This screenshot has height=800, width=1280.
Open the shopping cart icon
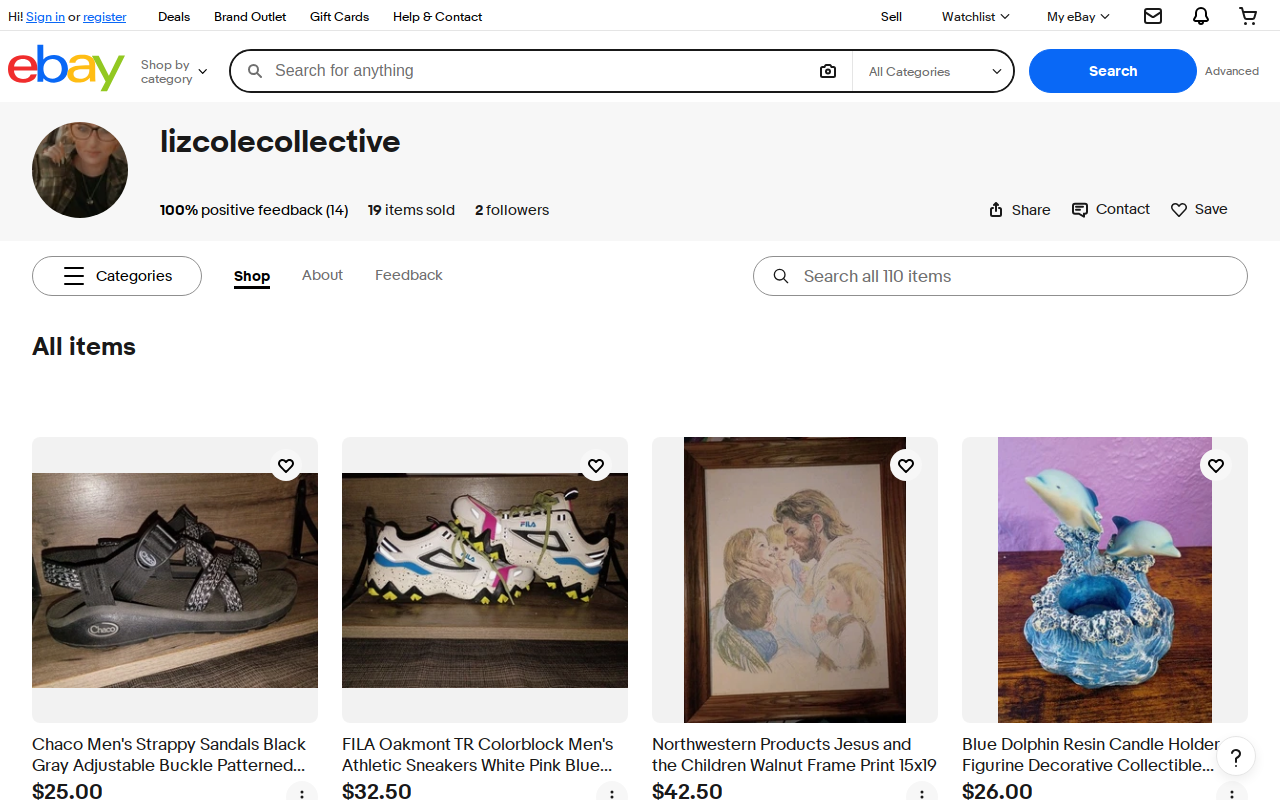1248,16
